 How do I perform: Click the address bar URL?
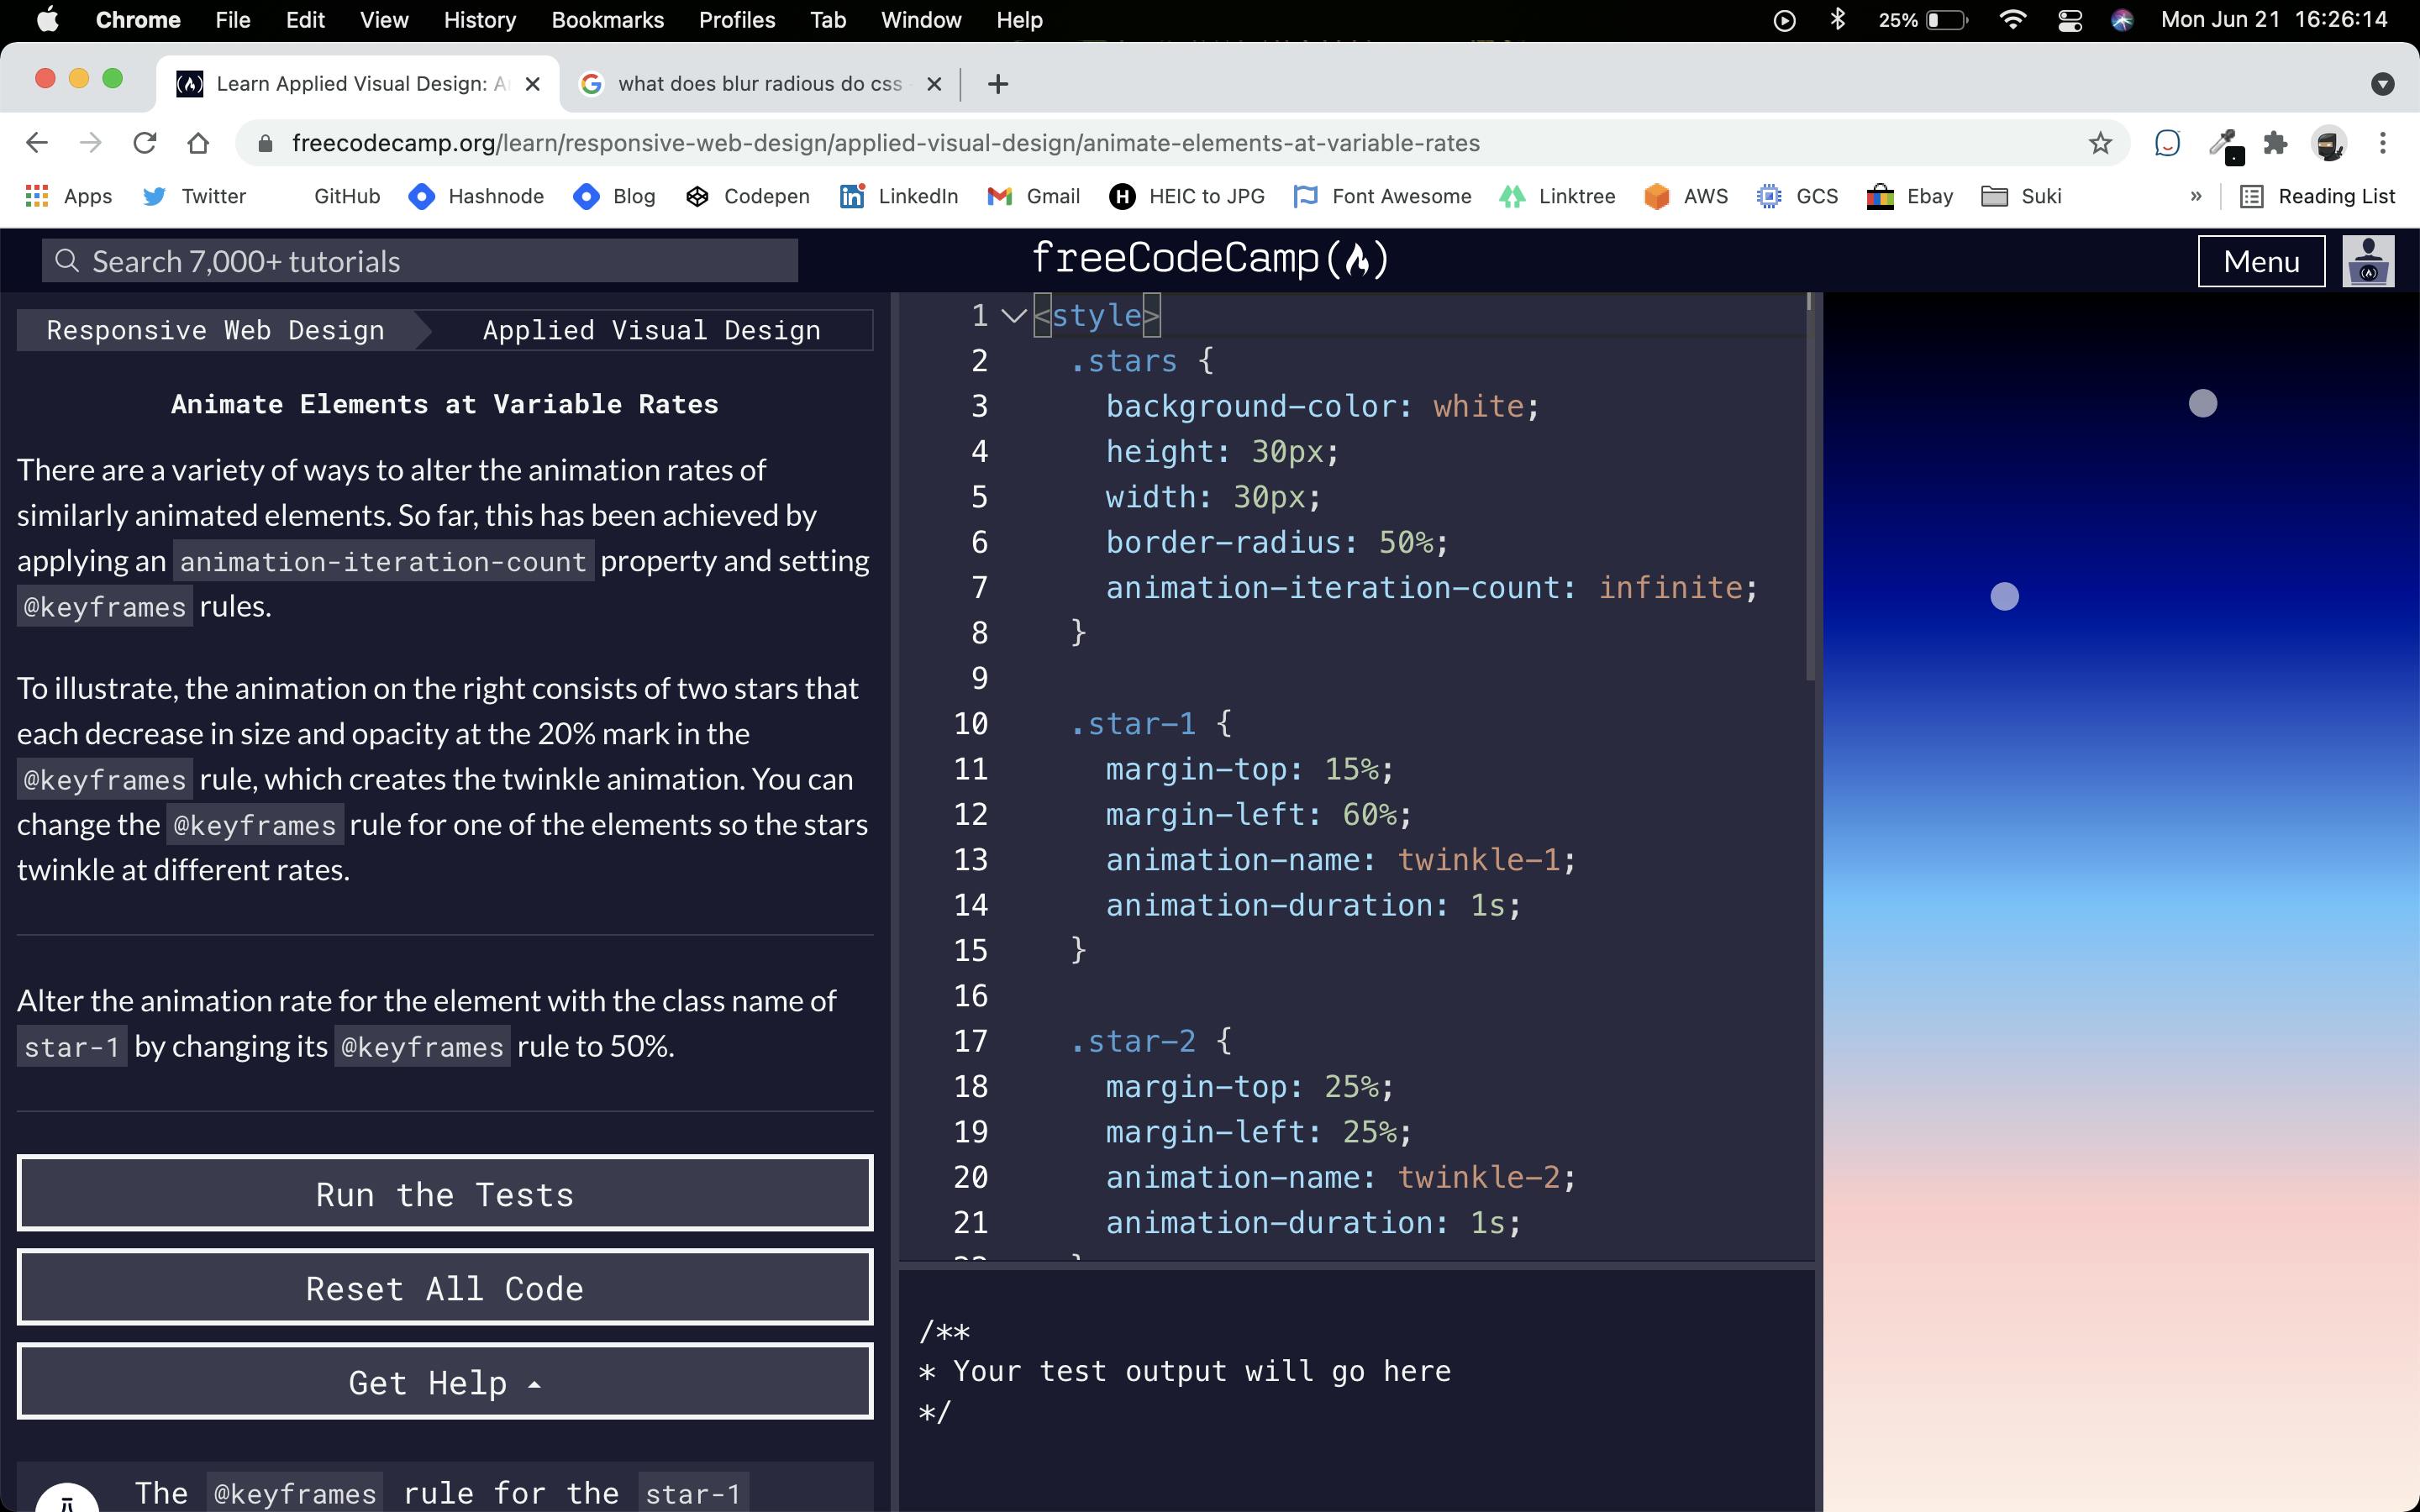885,143
